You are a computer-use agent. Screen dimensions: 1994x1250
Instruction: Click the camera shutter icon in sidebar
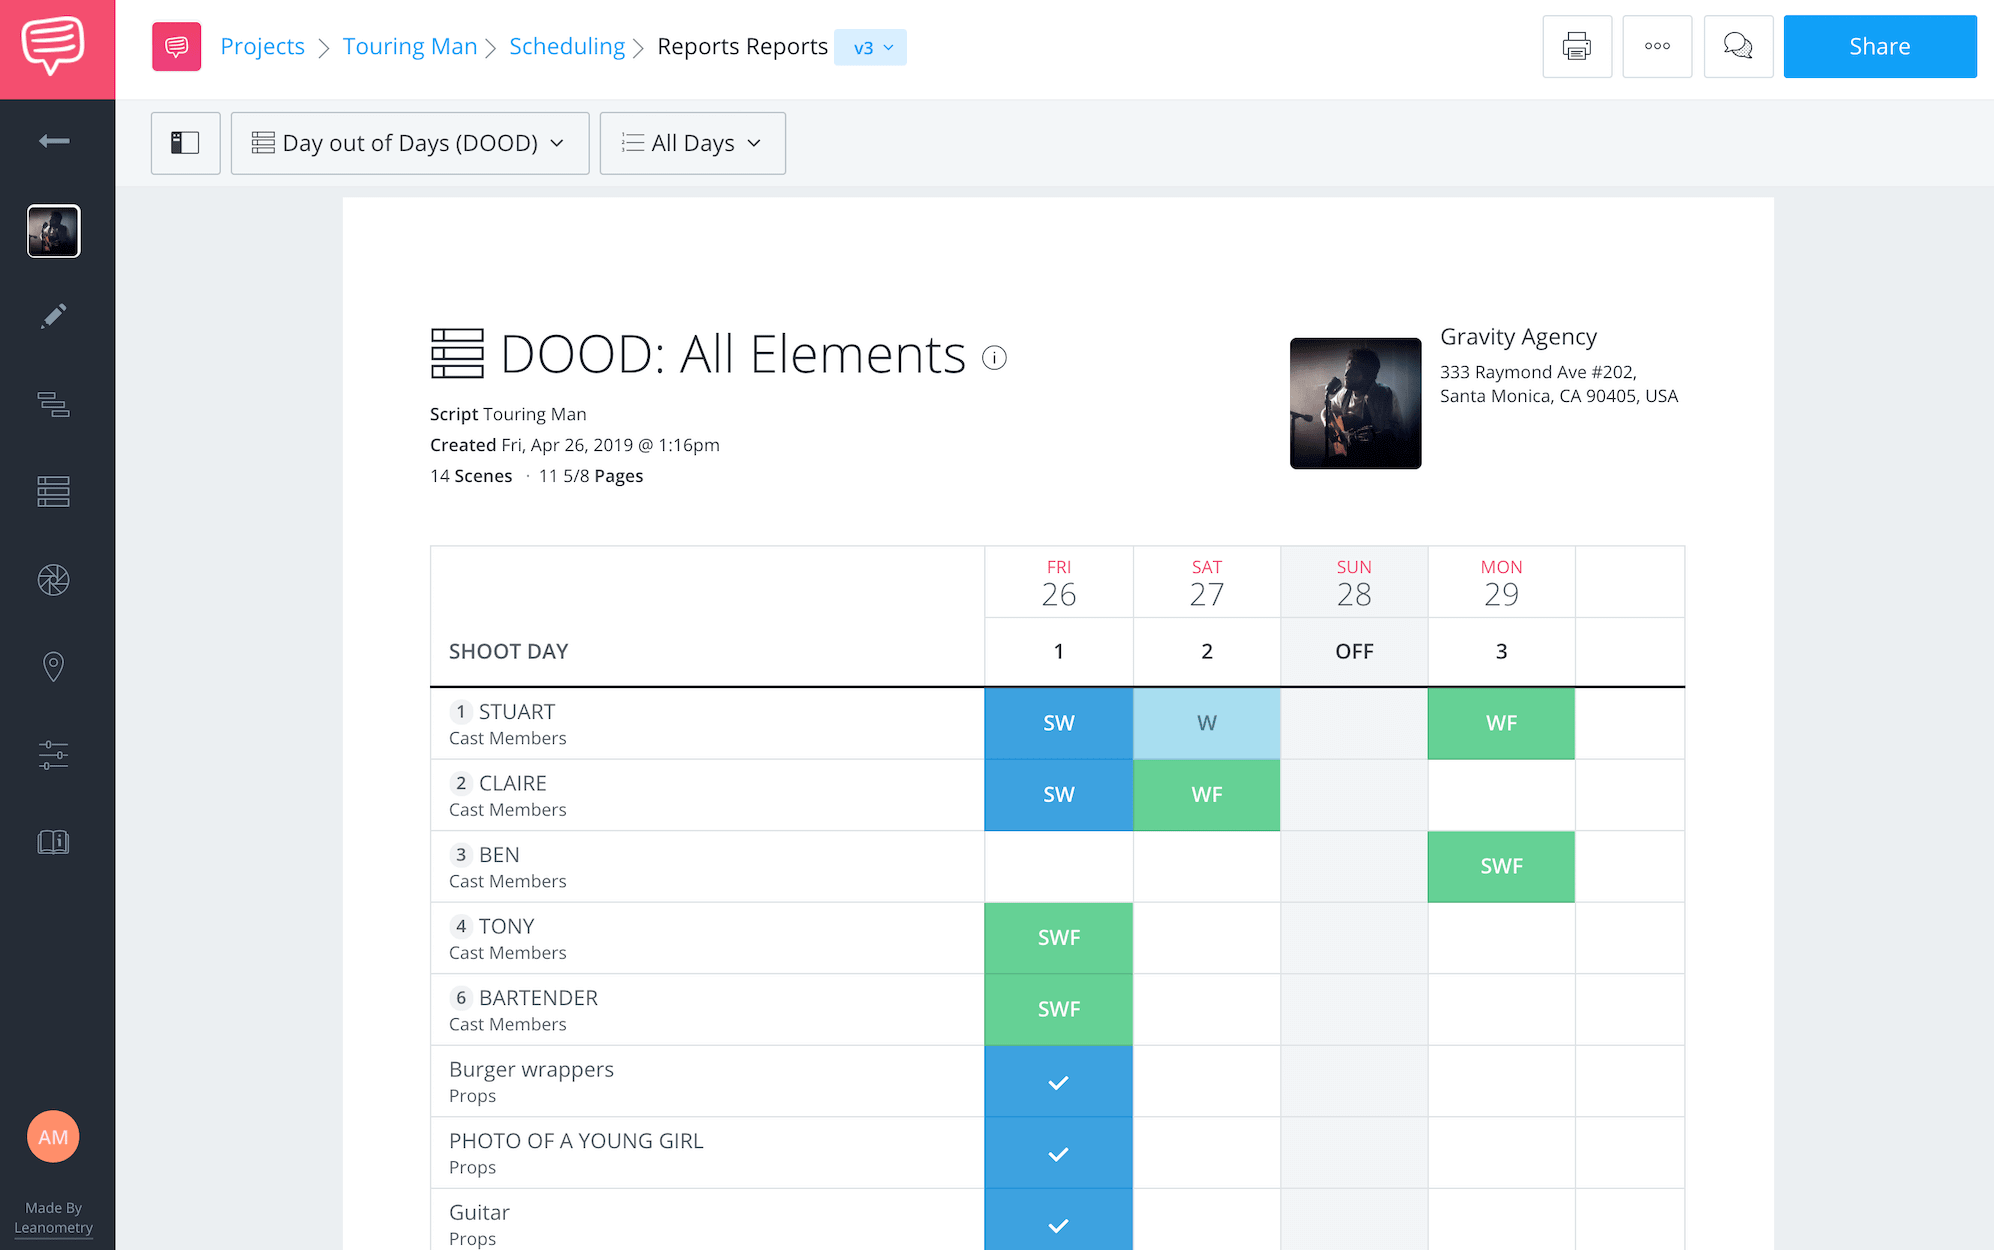tap(54, 580)
